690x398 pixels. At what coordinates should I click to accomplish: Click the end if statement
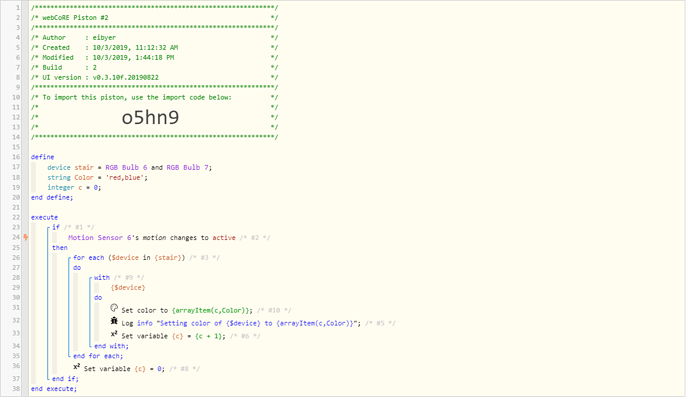coord(65,379)
